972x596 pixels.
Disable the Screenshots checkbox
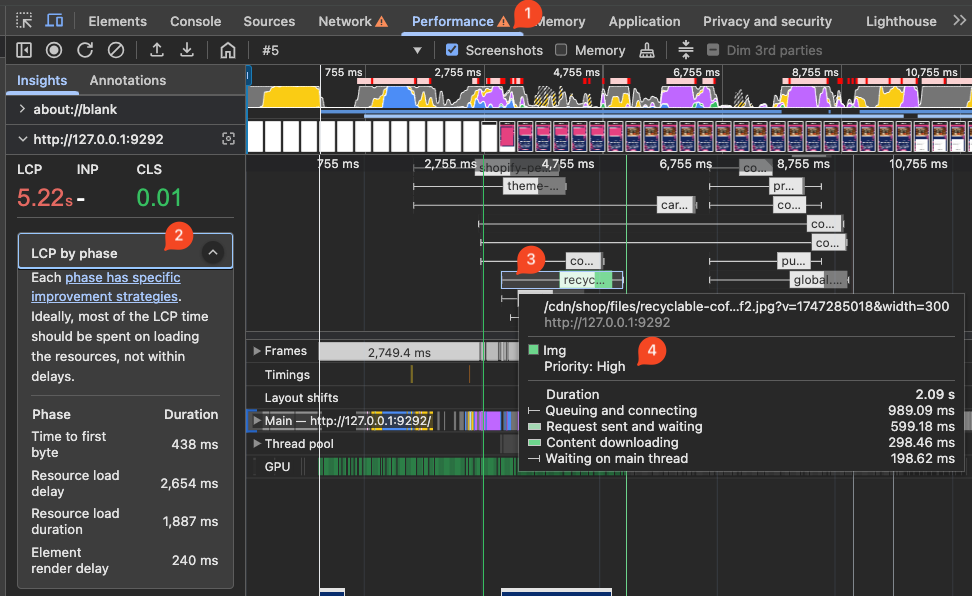(452, 50)
